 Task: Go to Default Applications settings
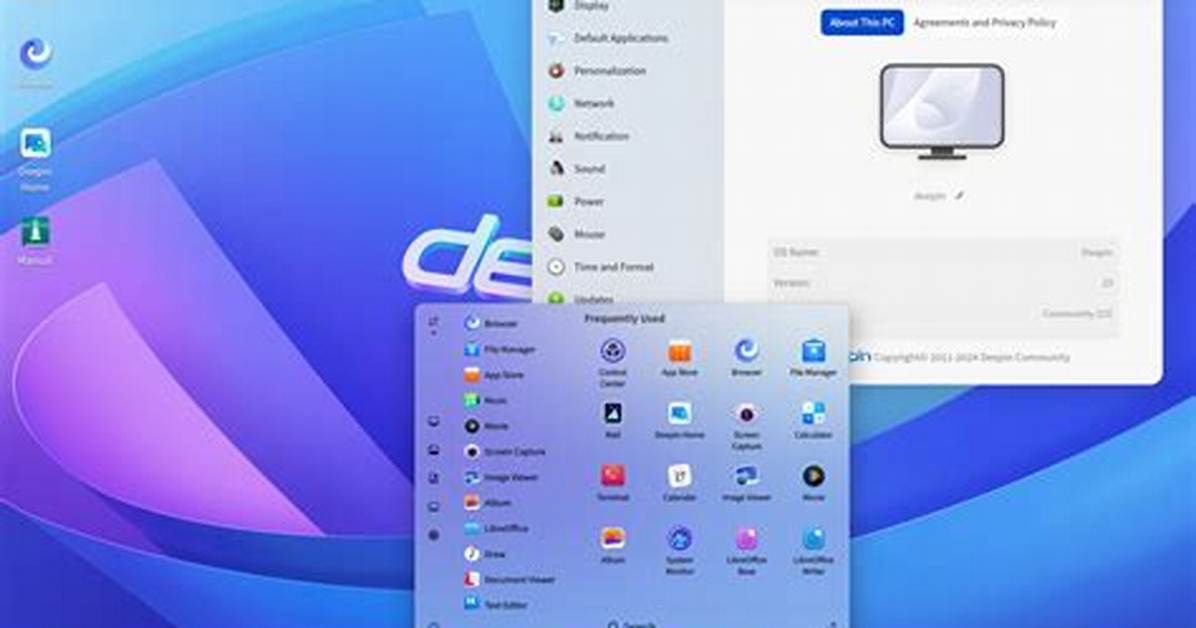tap(608, 38)
